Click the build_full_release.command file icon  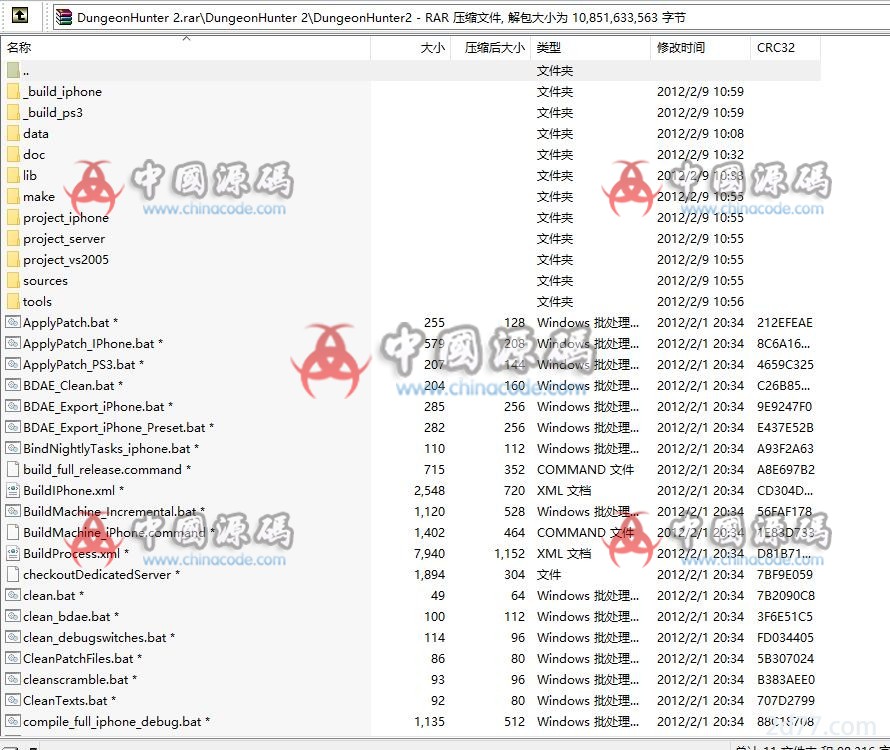(13, 470)
